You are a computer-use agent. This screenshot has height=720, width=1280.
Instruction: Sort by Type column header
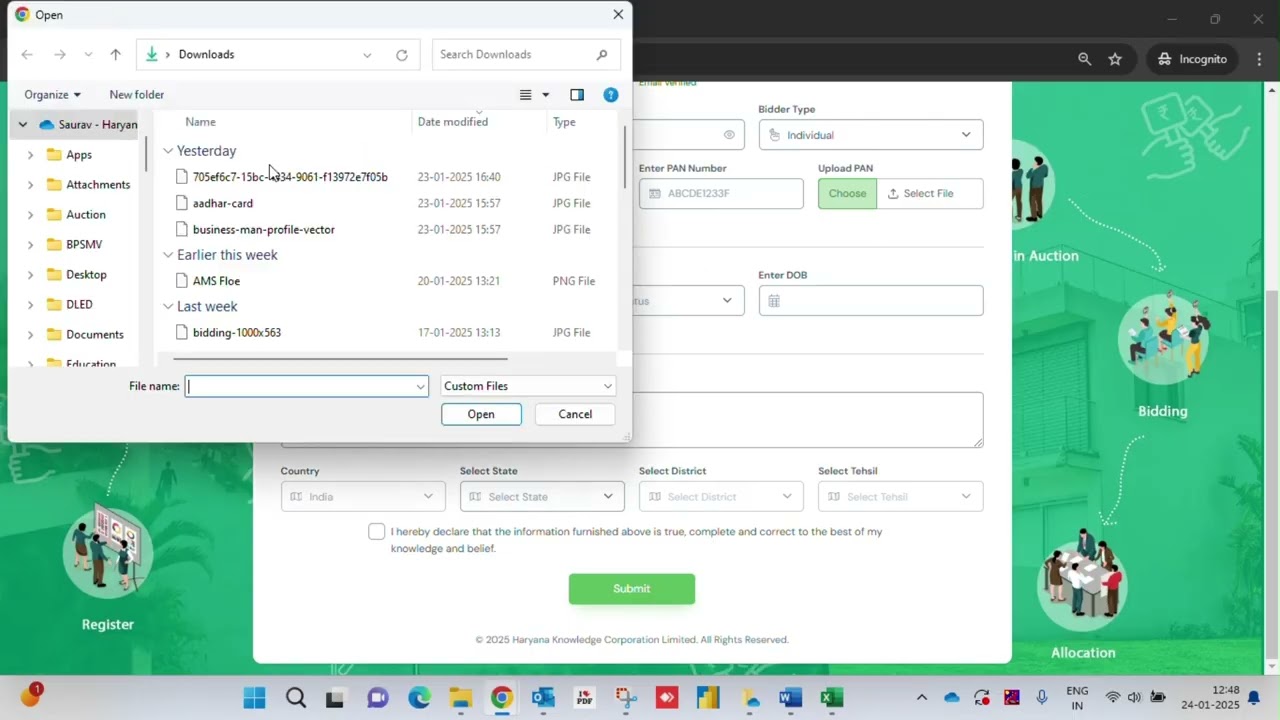(x=564, y=122)
